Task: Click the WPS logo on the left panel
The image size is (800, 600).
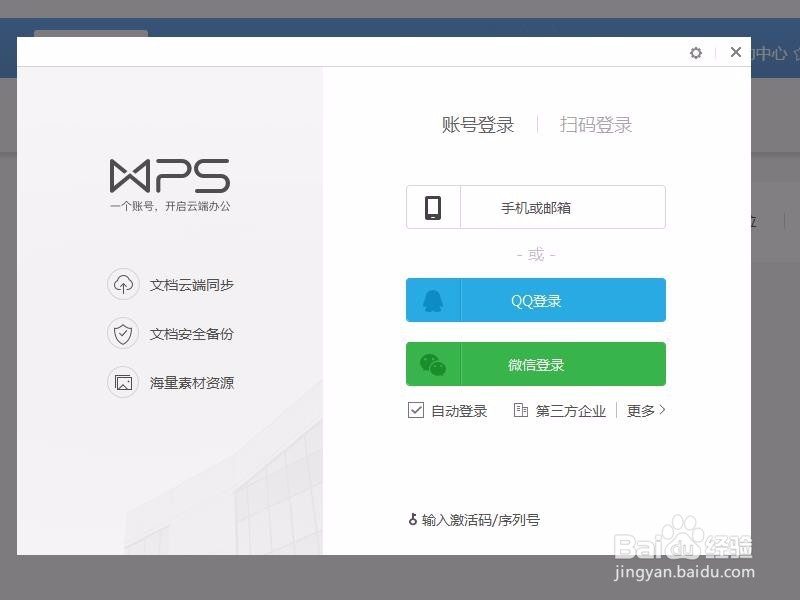Action: (x=169, y=177)
